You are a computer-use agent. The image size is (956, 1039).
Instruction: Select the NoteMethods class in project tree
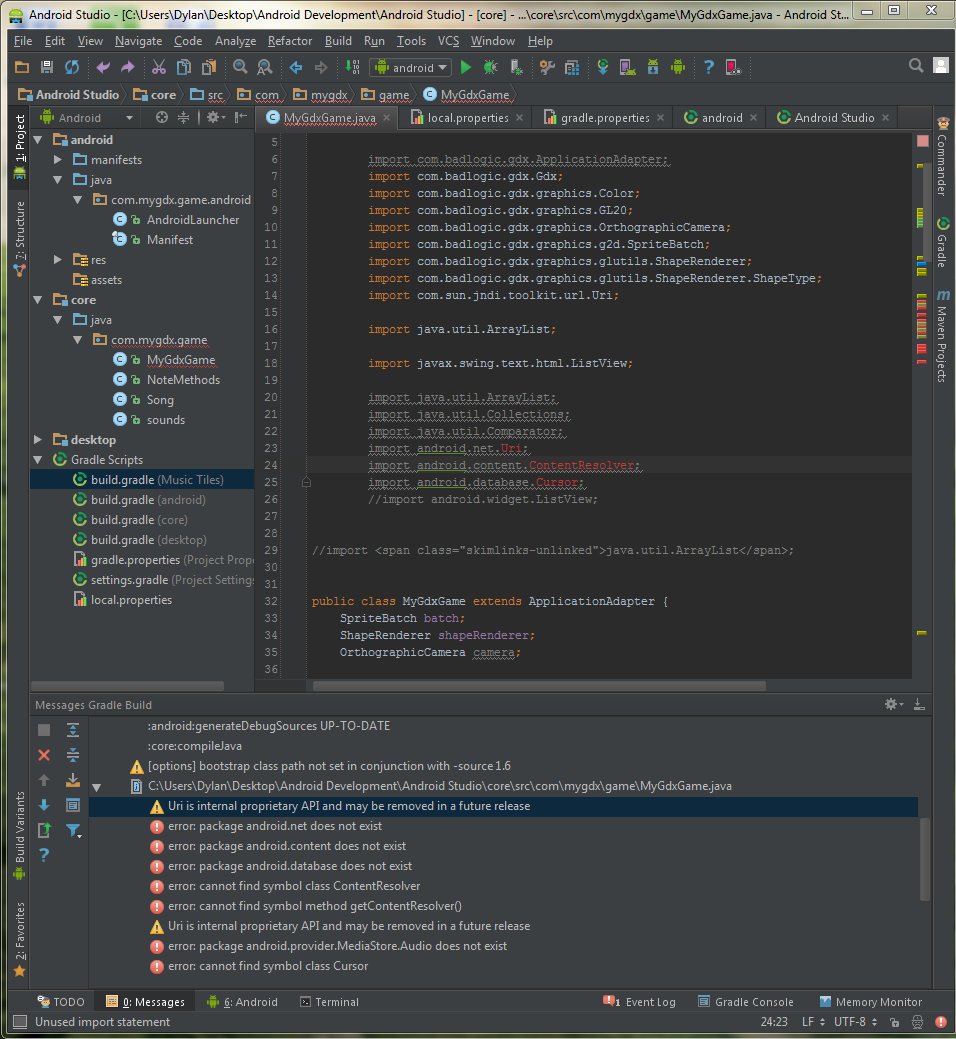coord(183,380)
